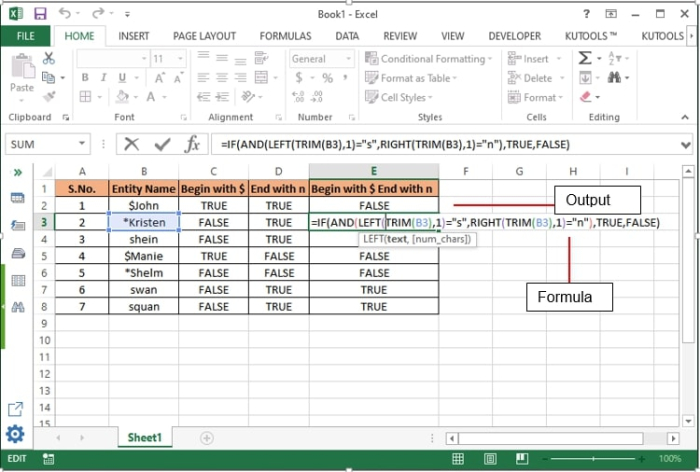Open the General number format dropdown
The width and height of the screenshot is (700, 472).
coord(321,59)
